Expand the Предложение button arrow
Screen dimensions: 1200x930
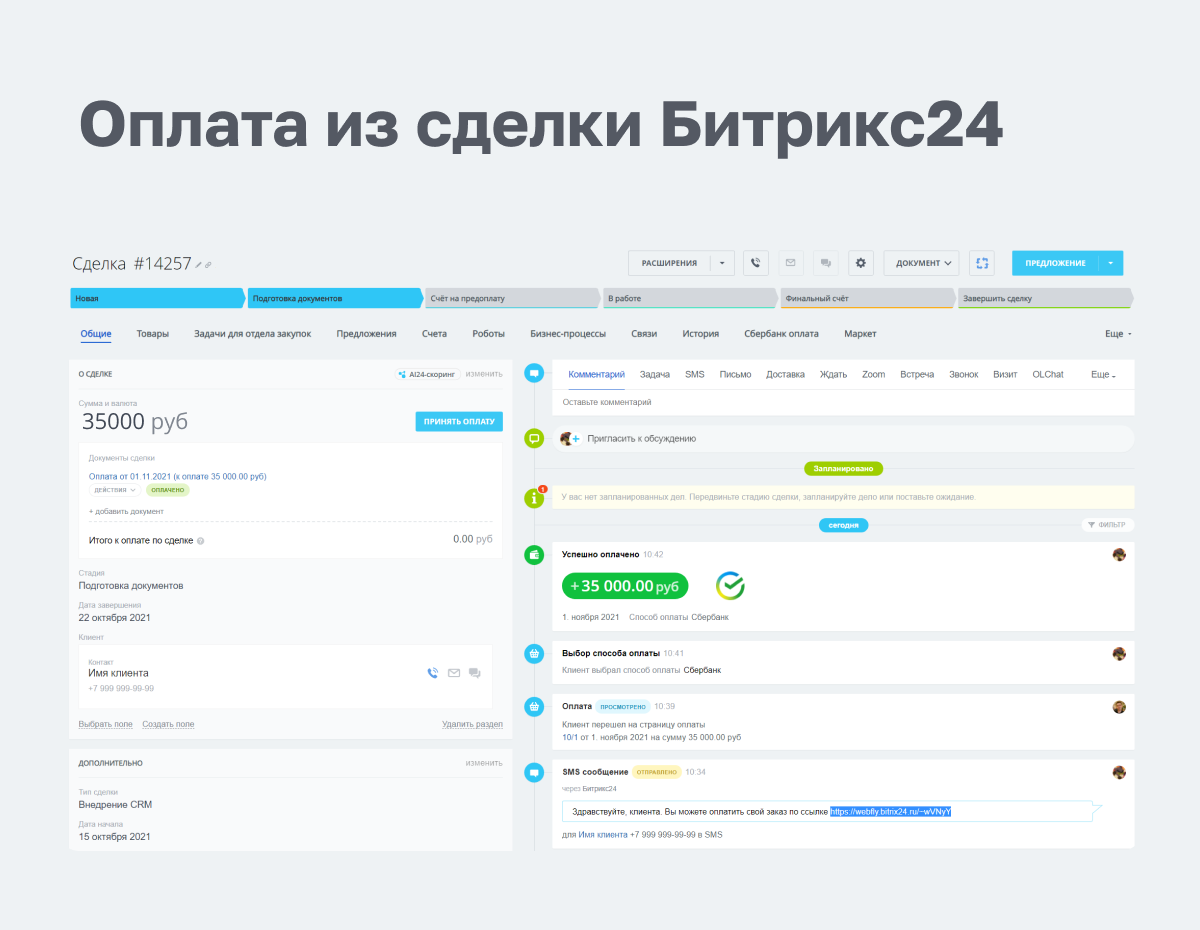[1111, 263]
